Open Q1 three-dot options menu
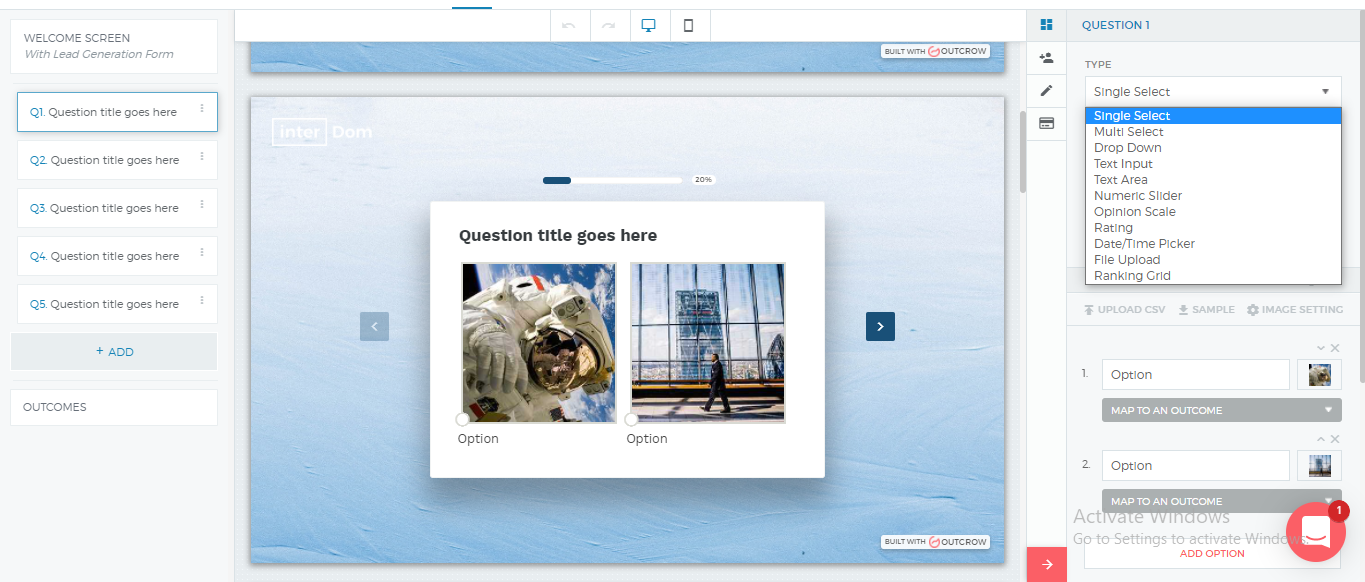 pyautogui.click(x=202, y=108)
